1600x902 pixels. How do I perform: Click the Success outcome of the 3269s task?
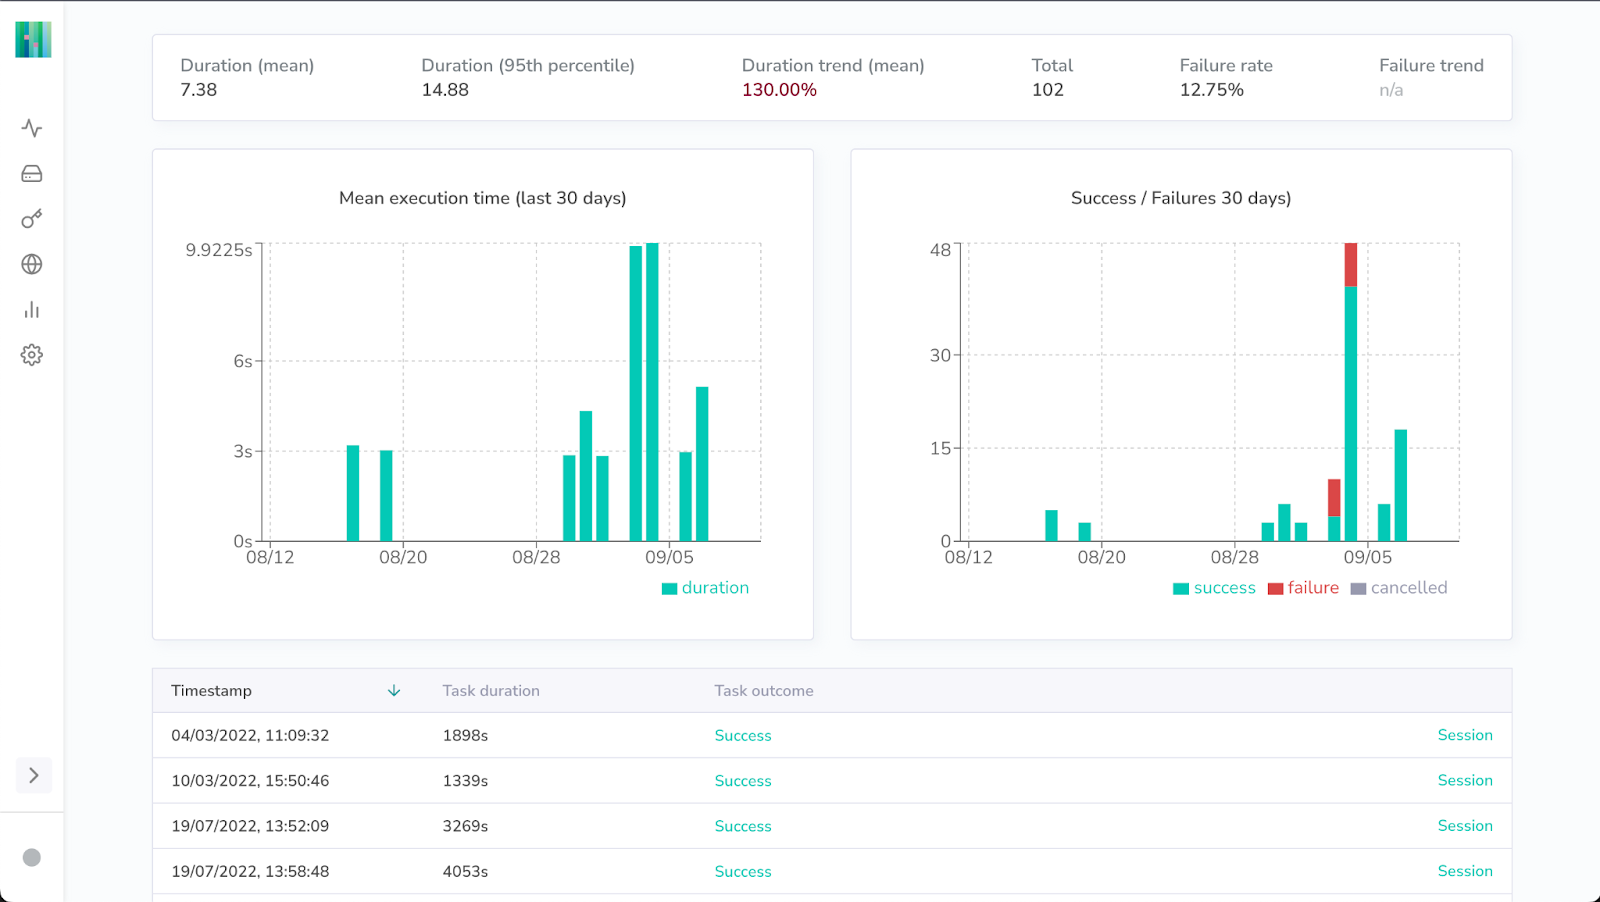(742, 825)
